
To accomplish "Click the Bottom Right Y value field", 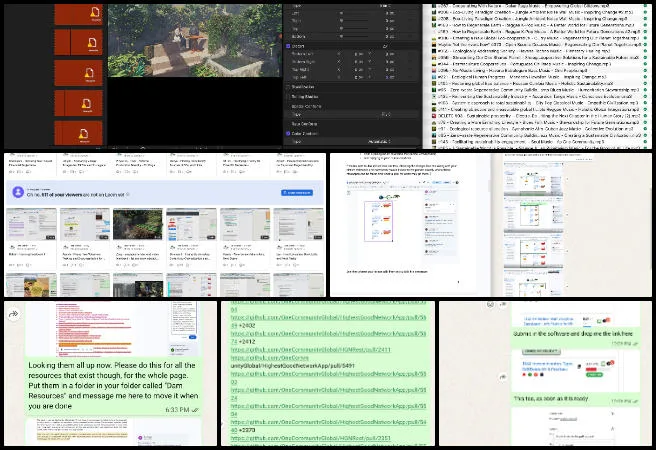I will pos(390,62).
